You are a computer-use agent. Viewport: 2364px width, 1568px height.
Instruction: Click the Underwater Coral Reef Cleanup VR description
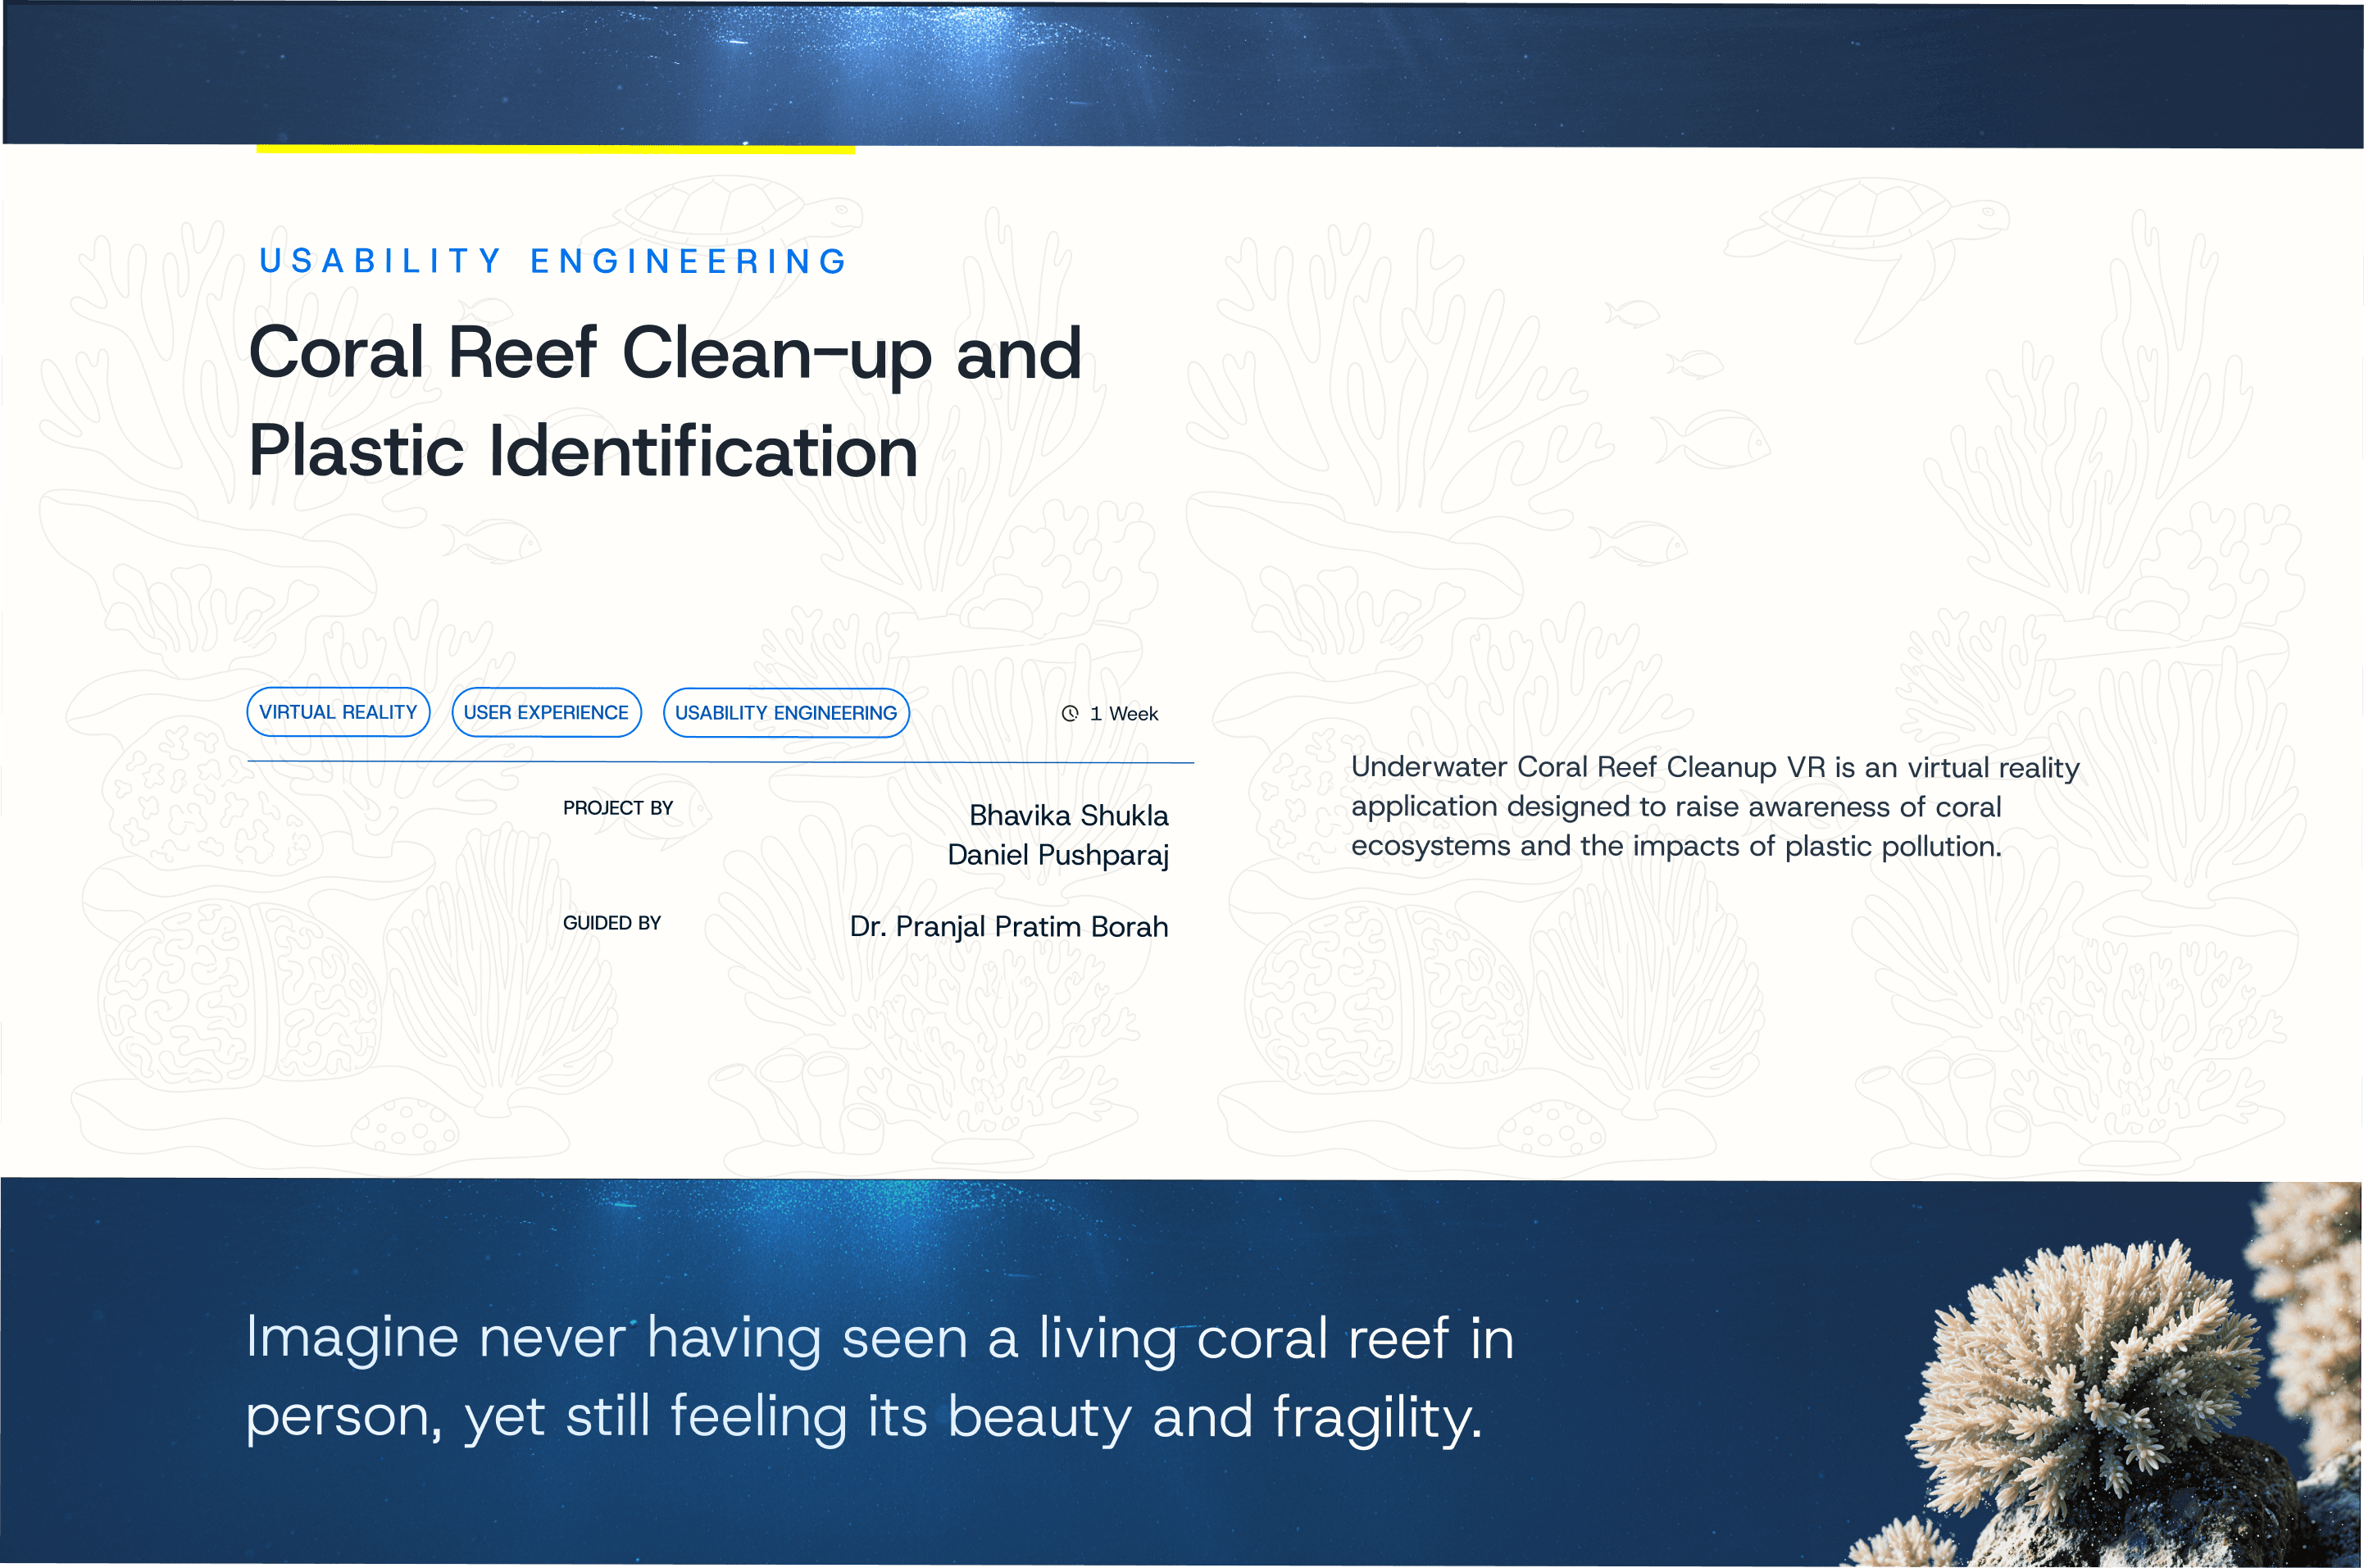(x=1714, y=806)
